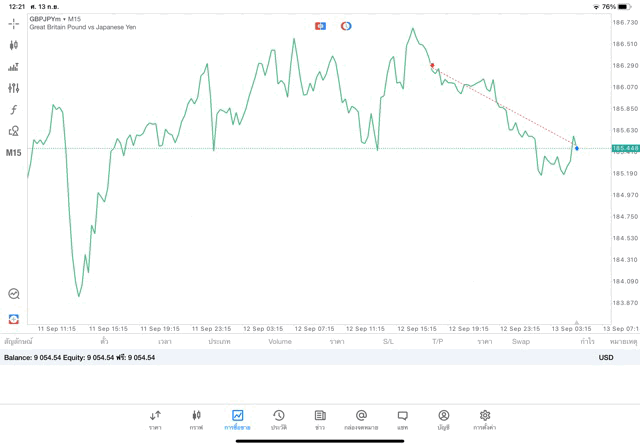This screenshot has height=447, width=640.
Task: Open the ข่าว news tab
Action: pyautogui.click(x=320, y=419)
